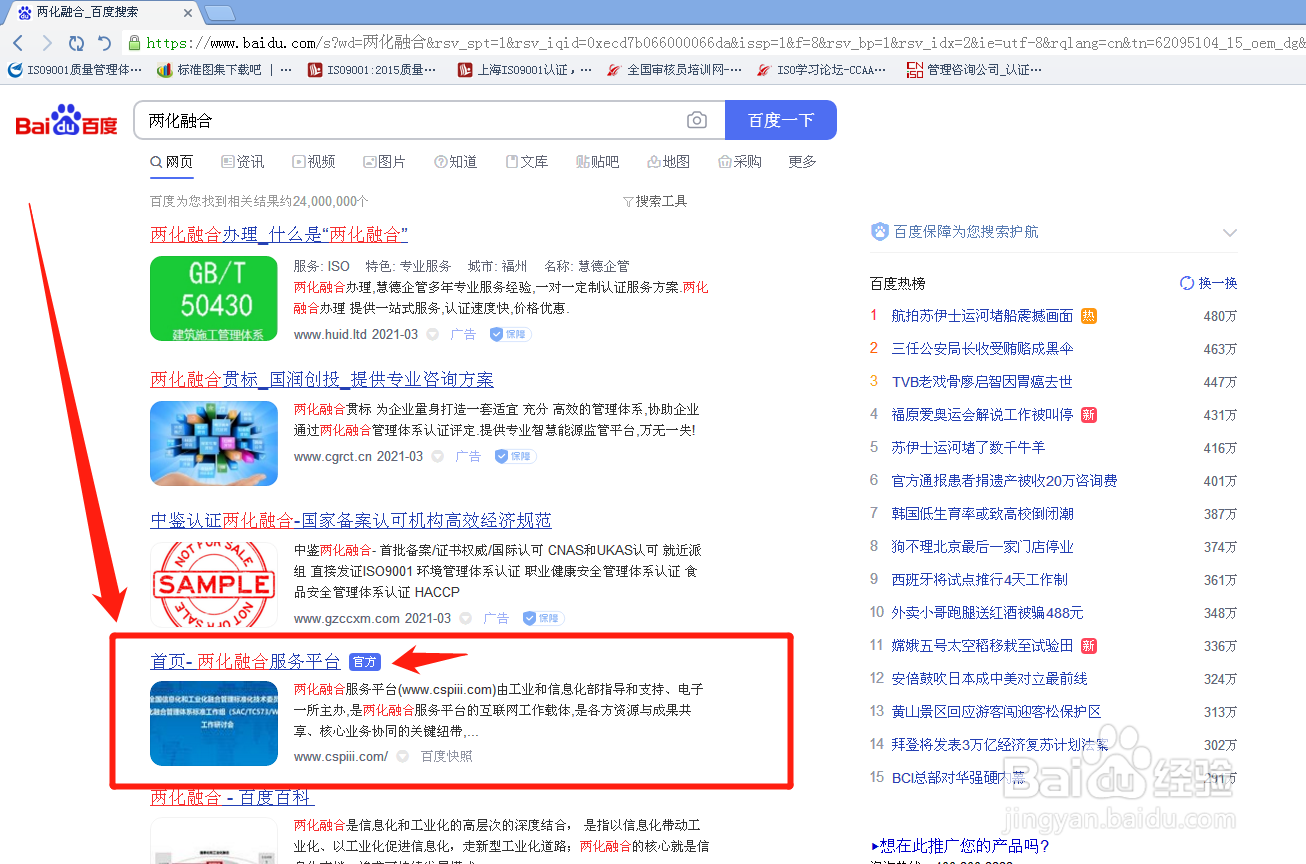1306x864 pixels.
Task: Click 保障 badge on gzccxm.com result
Action: 543,618
